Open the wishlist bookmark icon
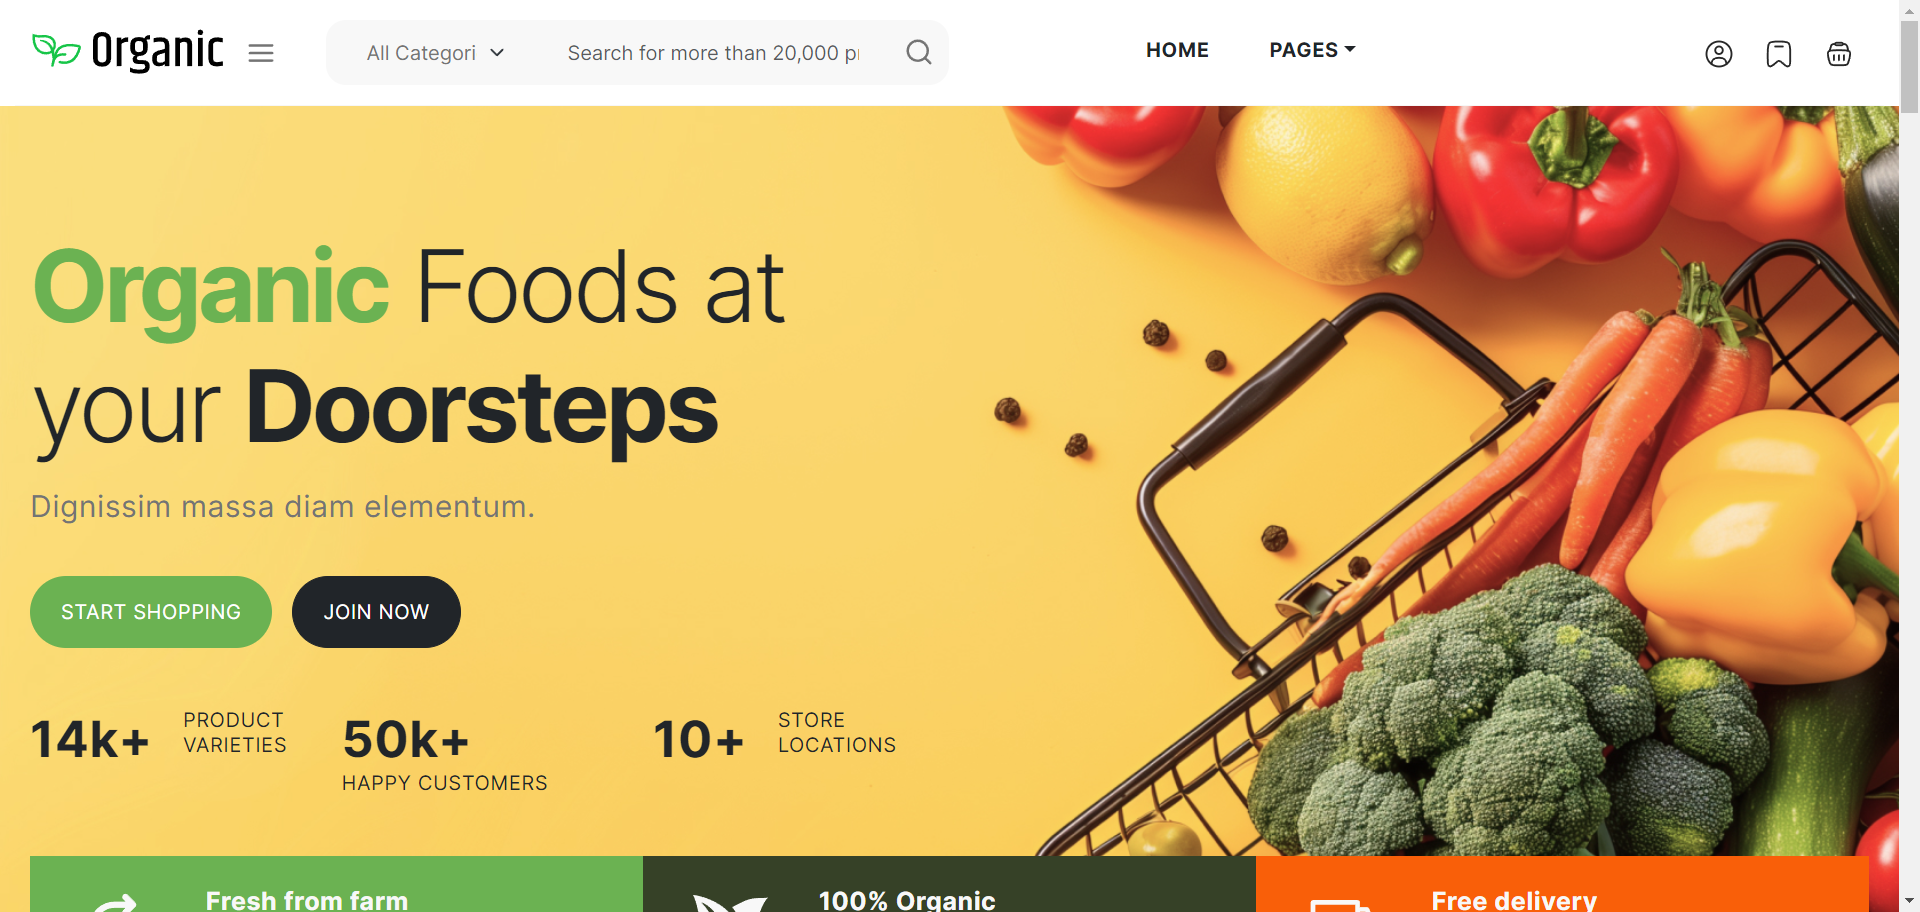This screenshot has height=912, width=1920. (x=1778, y=54)
